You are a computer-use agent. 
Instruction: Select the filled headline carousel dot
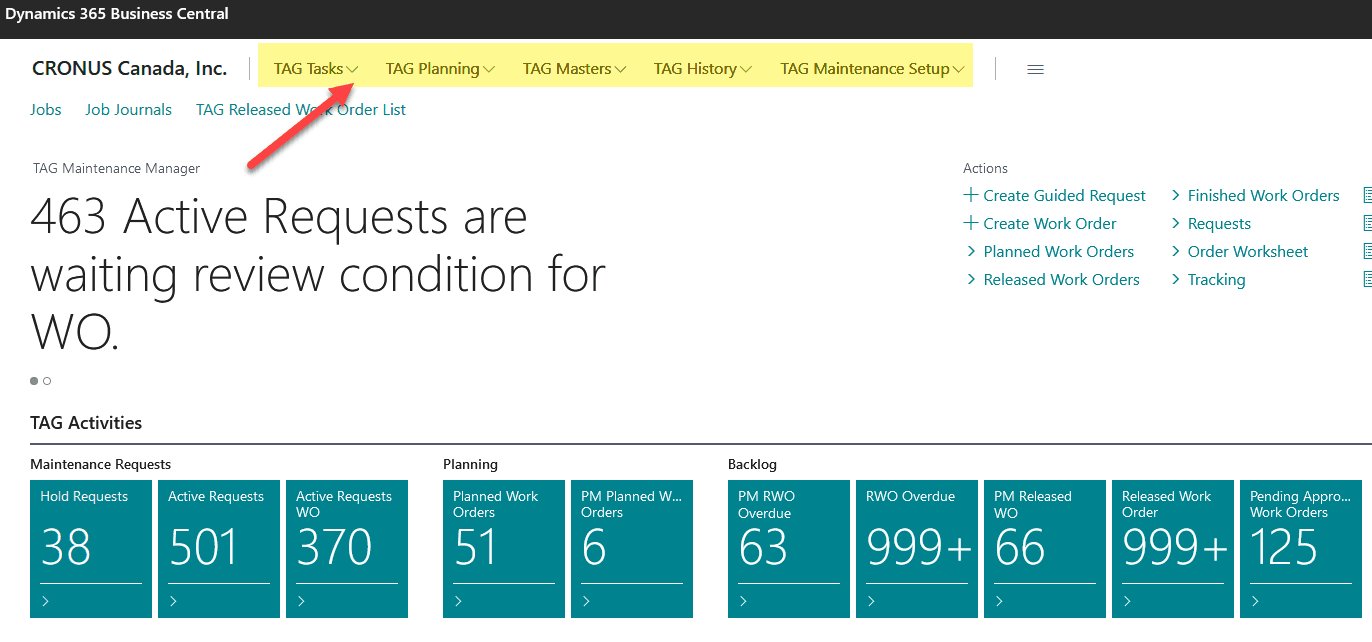34,381
